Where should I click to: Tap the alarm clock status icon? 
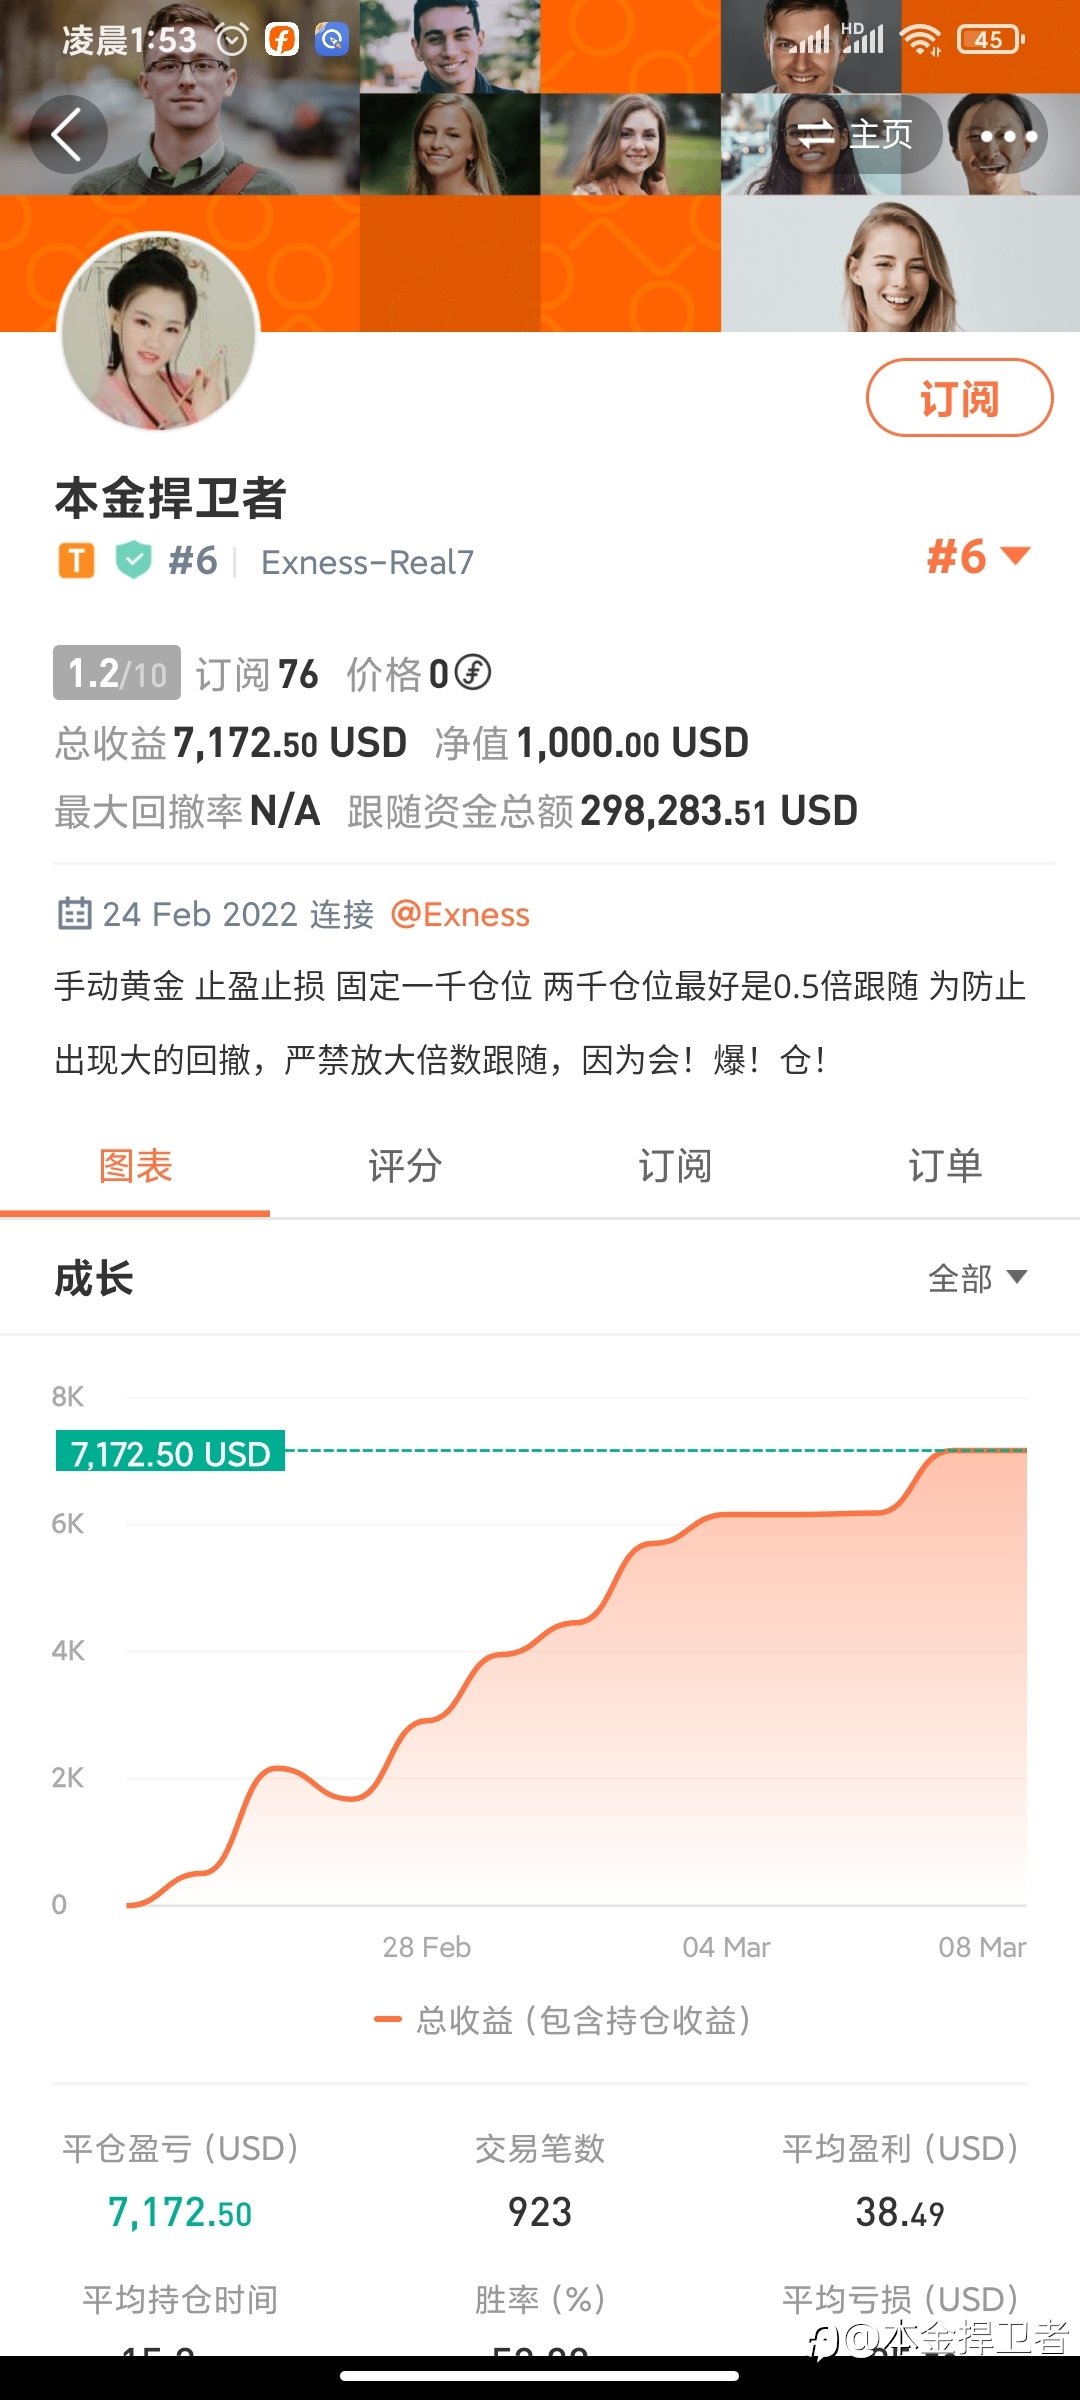pos(232,40)
